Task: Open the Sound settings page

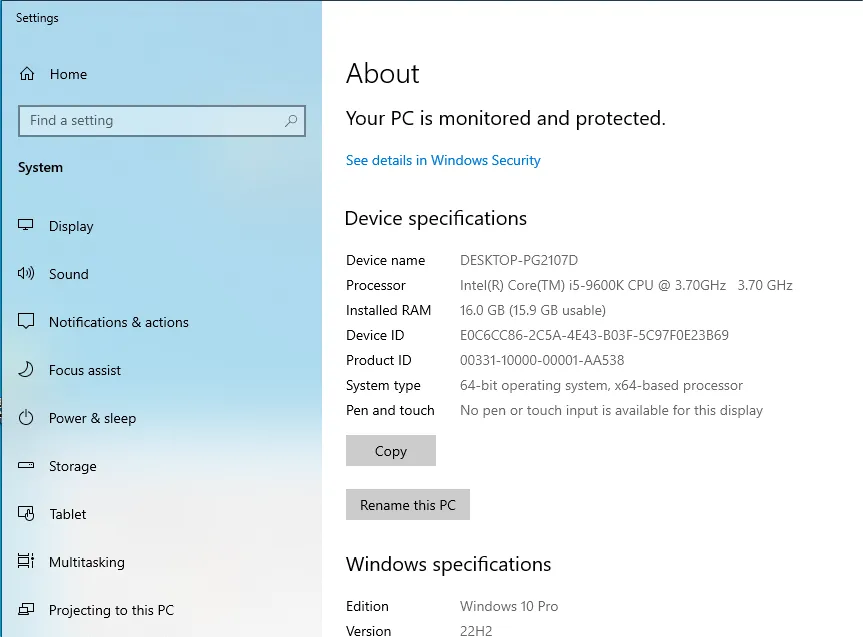Action: pyautogui.click(x=69, y=274)
